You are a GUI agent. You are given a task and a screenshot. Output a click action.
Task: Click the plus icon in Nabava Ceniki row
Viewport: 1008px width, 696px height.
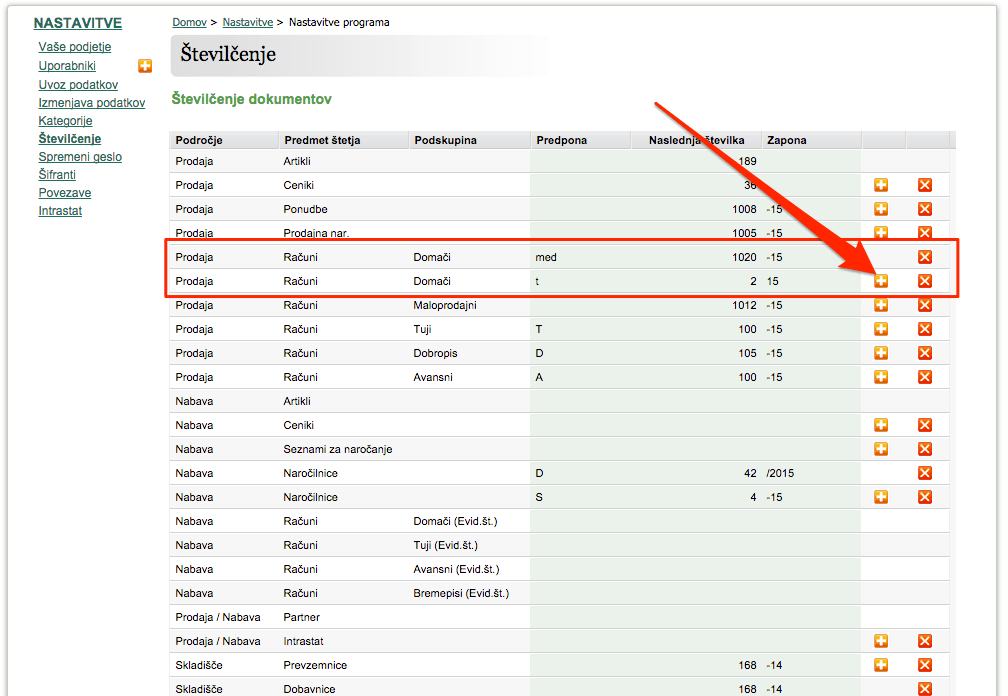[x=881, y=425]
